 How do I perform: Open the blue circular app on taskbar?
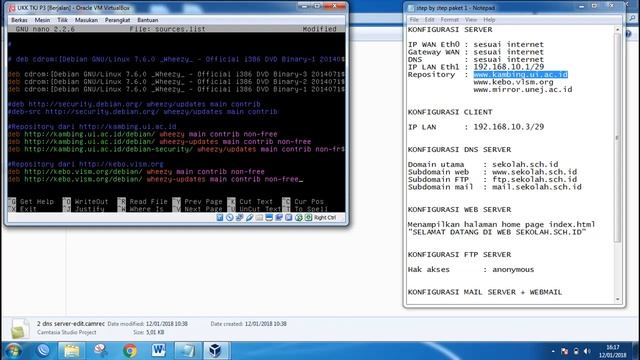click(x=43, y=351)
